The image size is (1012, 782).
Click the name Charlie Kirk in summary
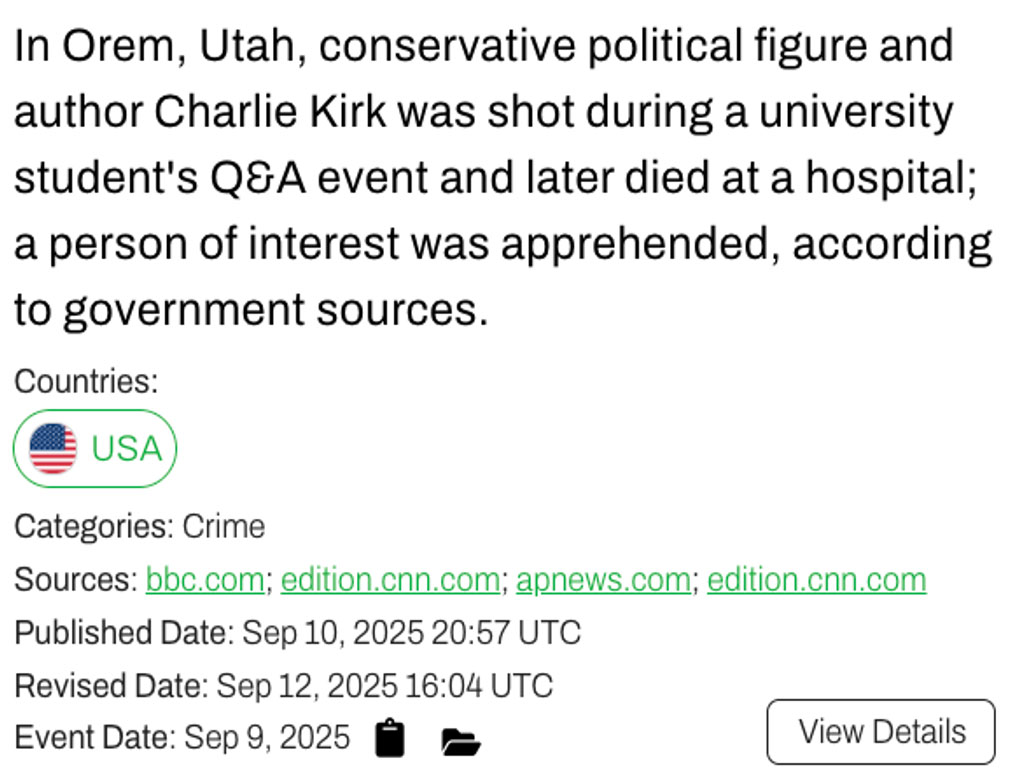272,112
